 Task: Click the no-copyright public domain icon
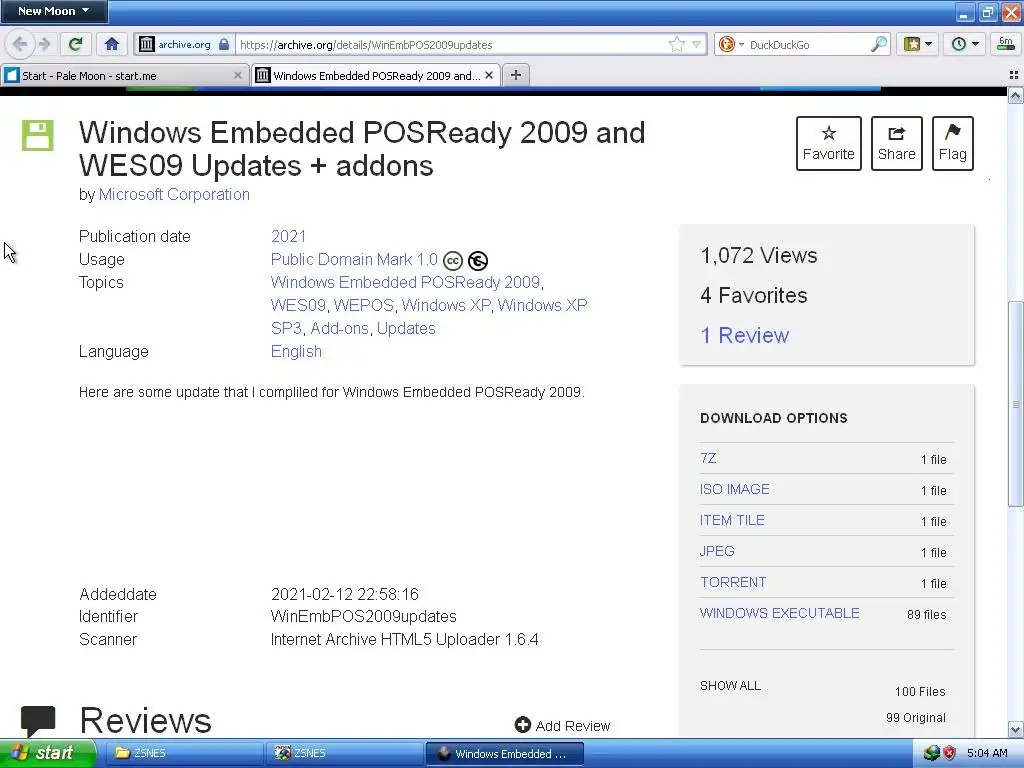[478, 261]
